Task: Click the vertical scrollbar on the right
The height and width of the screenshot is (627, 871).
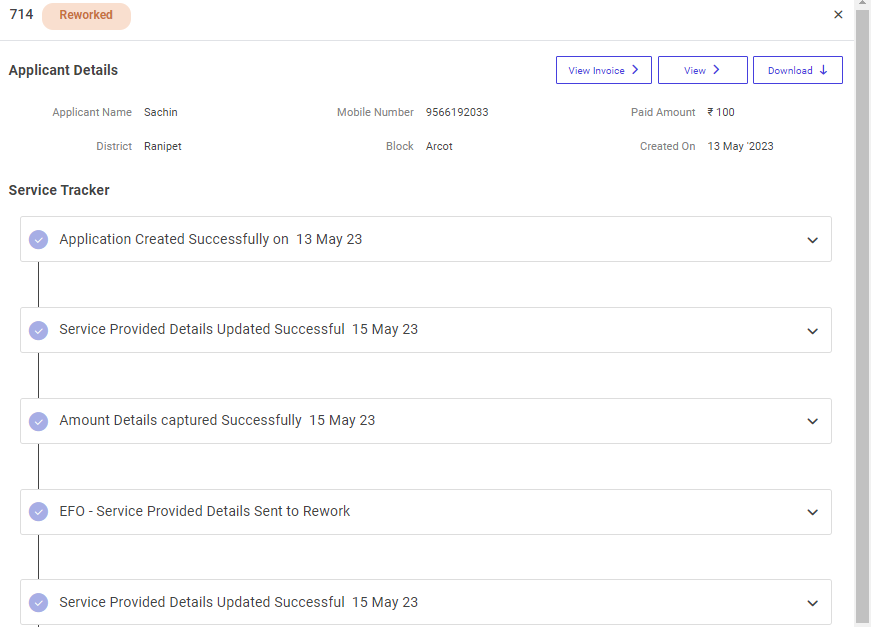Action: 862,300
